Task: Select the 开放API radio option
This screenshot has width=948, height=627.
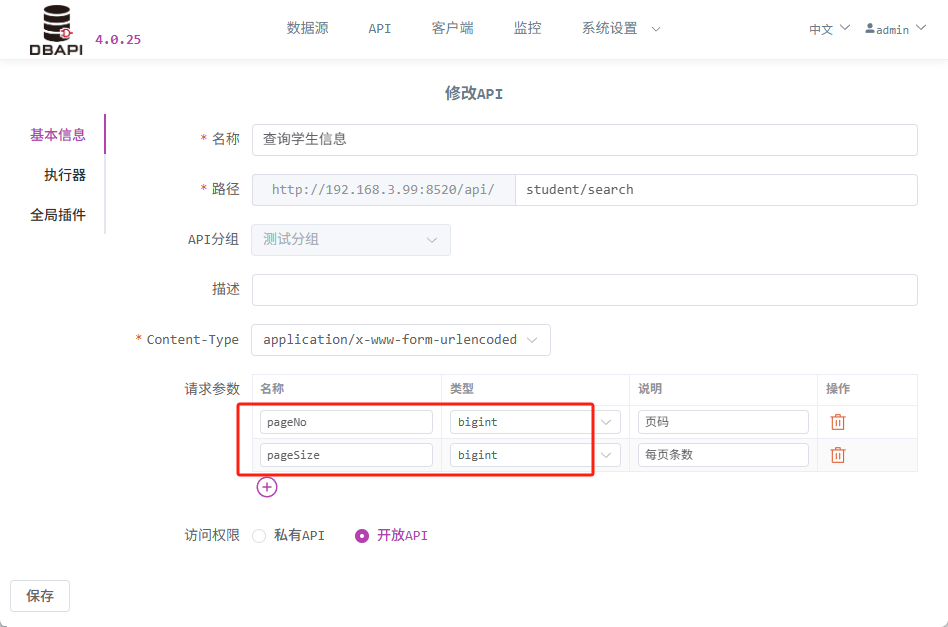Action: tap(362, 536)
